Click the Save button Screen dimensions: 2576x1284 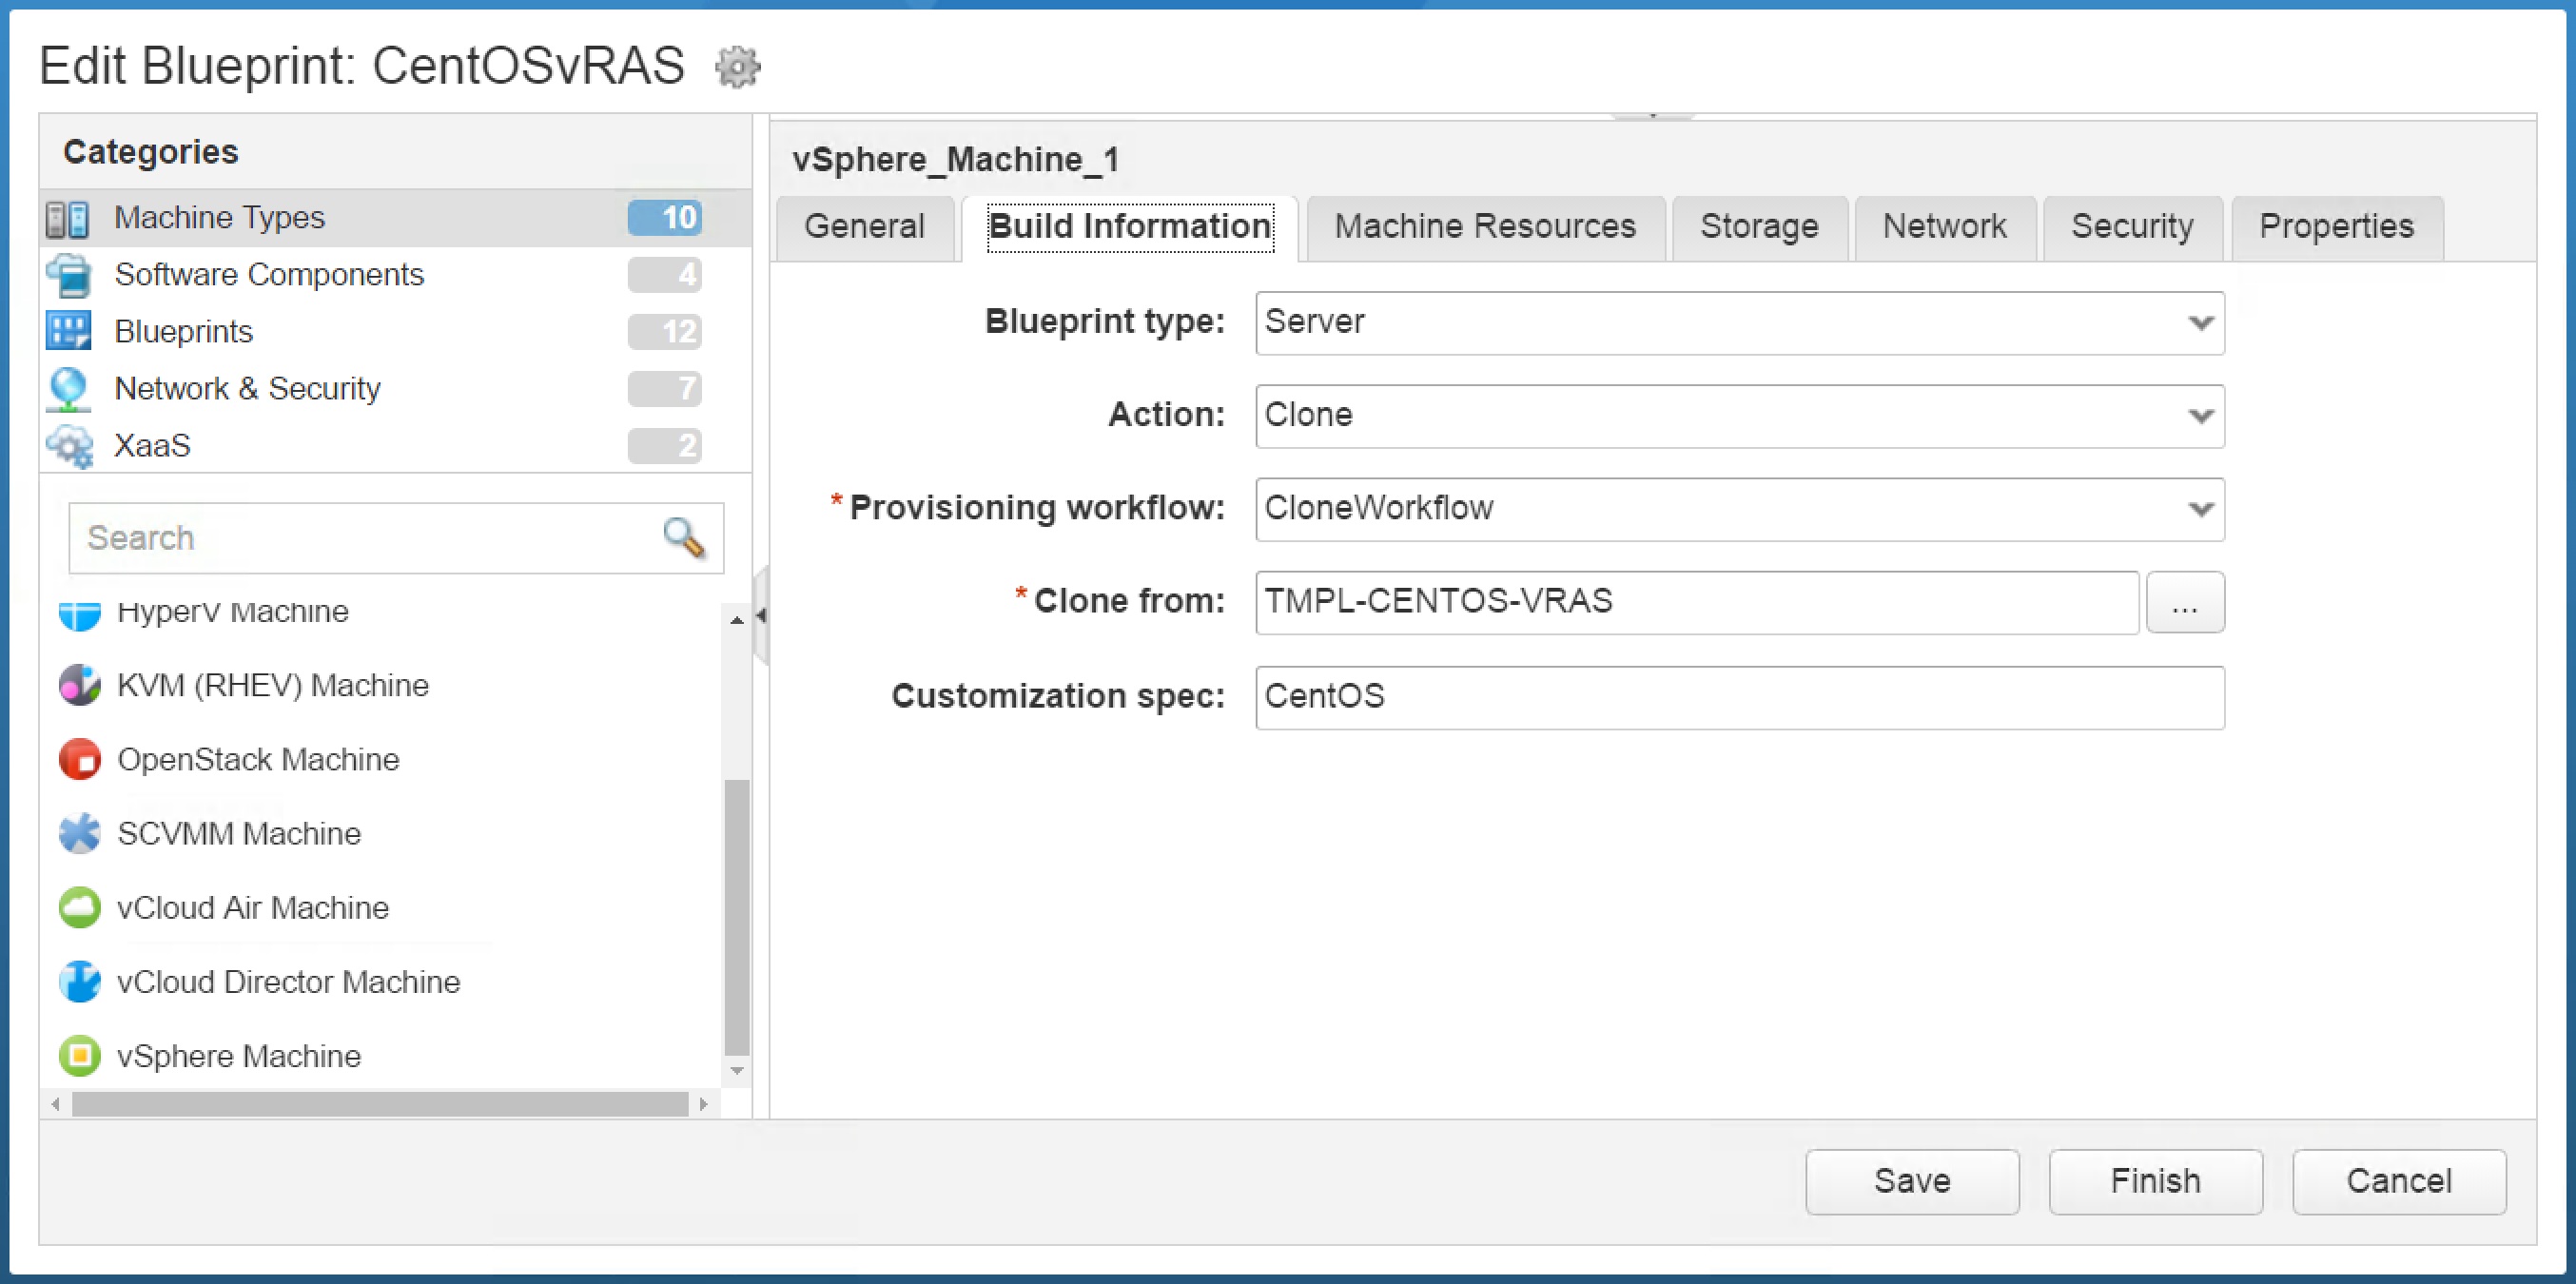pyautogui.click(x=1912, y=1181)
